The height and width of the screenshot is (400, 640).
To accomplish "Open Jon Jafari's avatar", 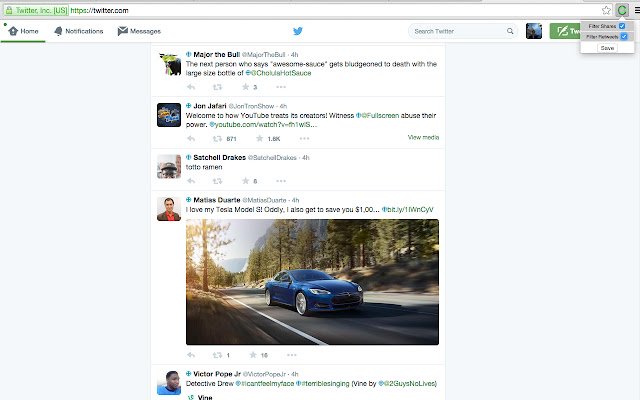I will tap(169, 115).
